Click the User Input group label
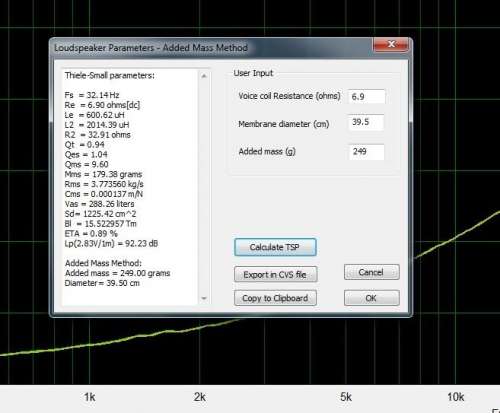Screen dimensions: 500x413 [x=253, y=73]
